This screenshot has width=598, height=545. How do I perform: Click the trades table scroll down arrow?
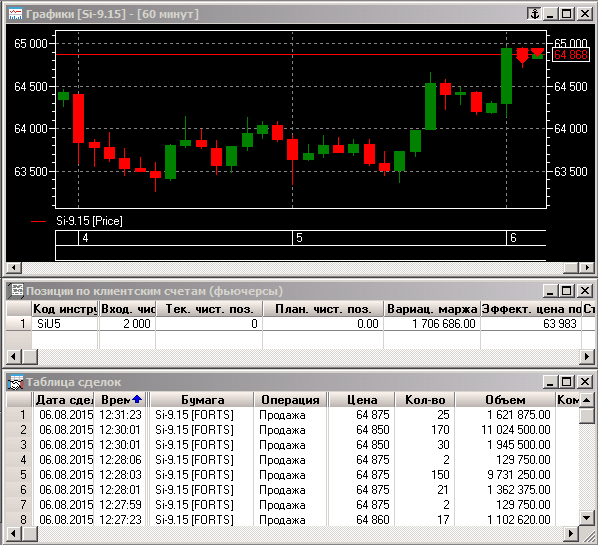pos(587,518)
